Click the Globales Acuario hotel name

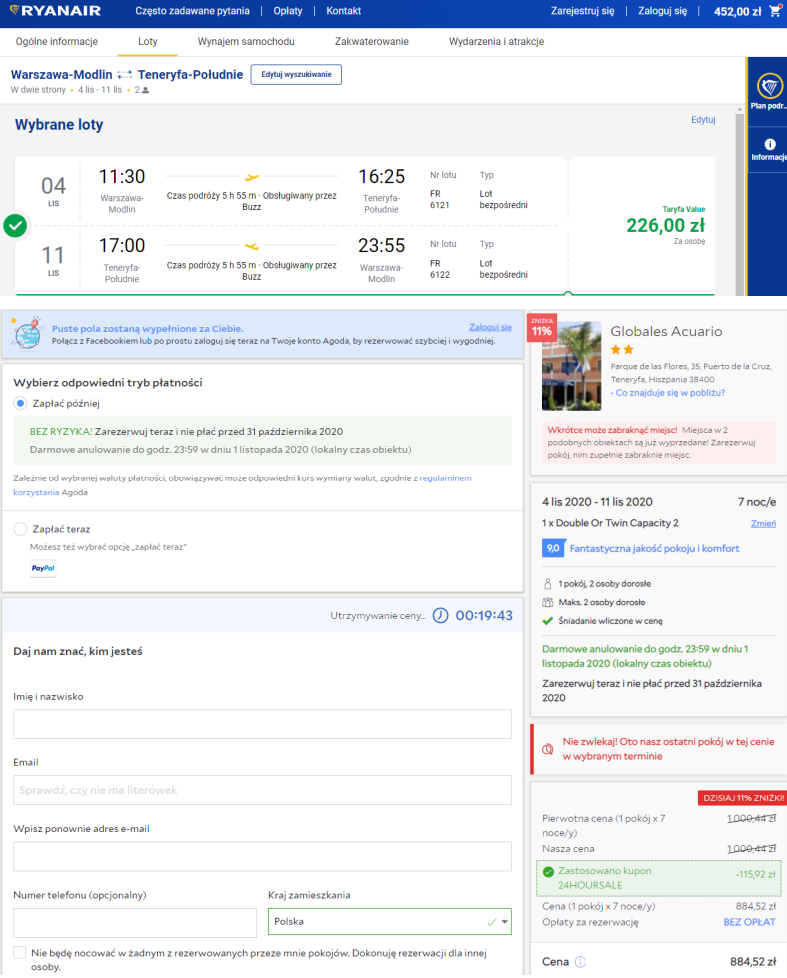(x=666, y=331)
